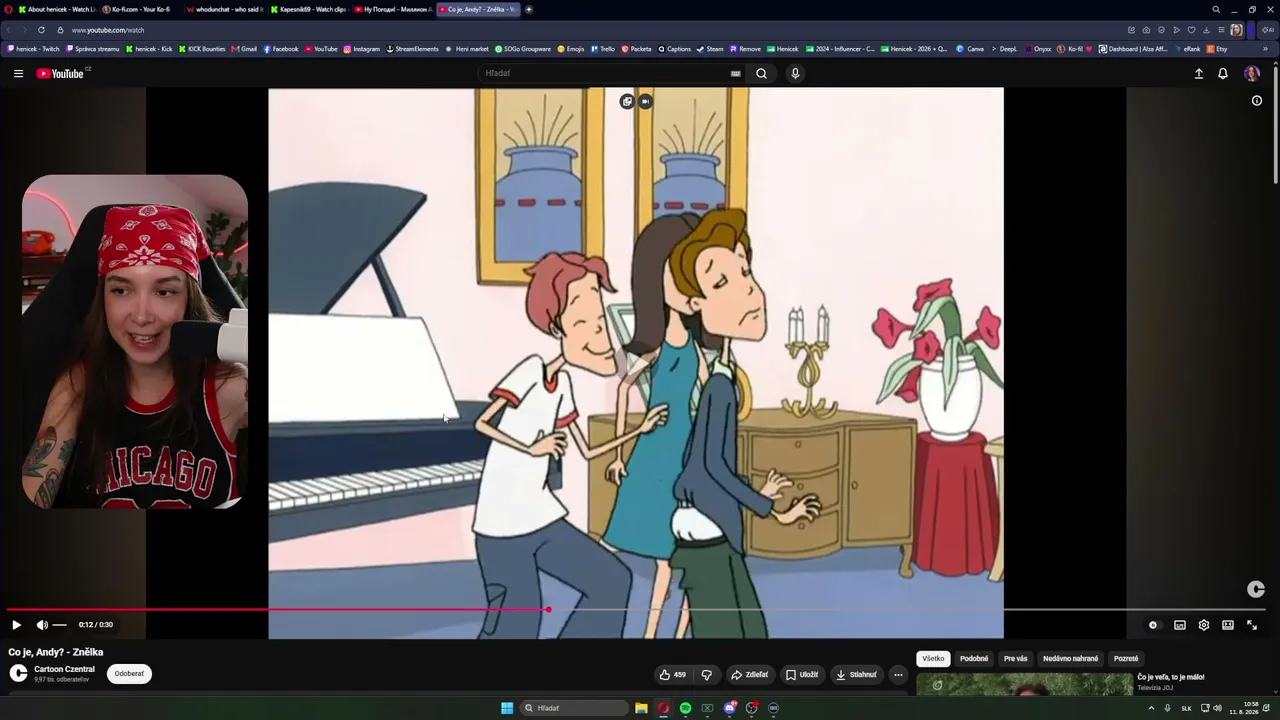Open the Cartoon Czentral channel name
Image resolution: width=1280 pixels, height=720 pixels.
point(65,669)
